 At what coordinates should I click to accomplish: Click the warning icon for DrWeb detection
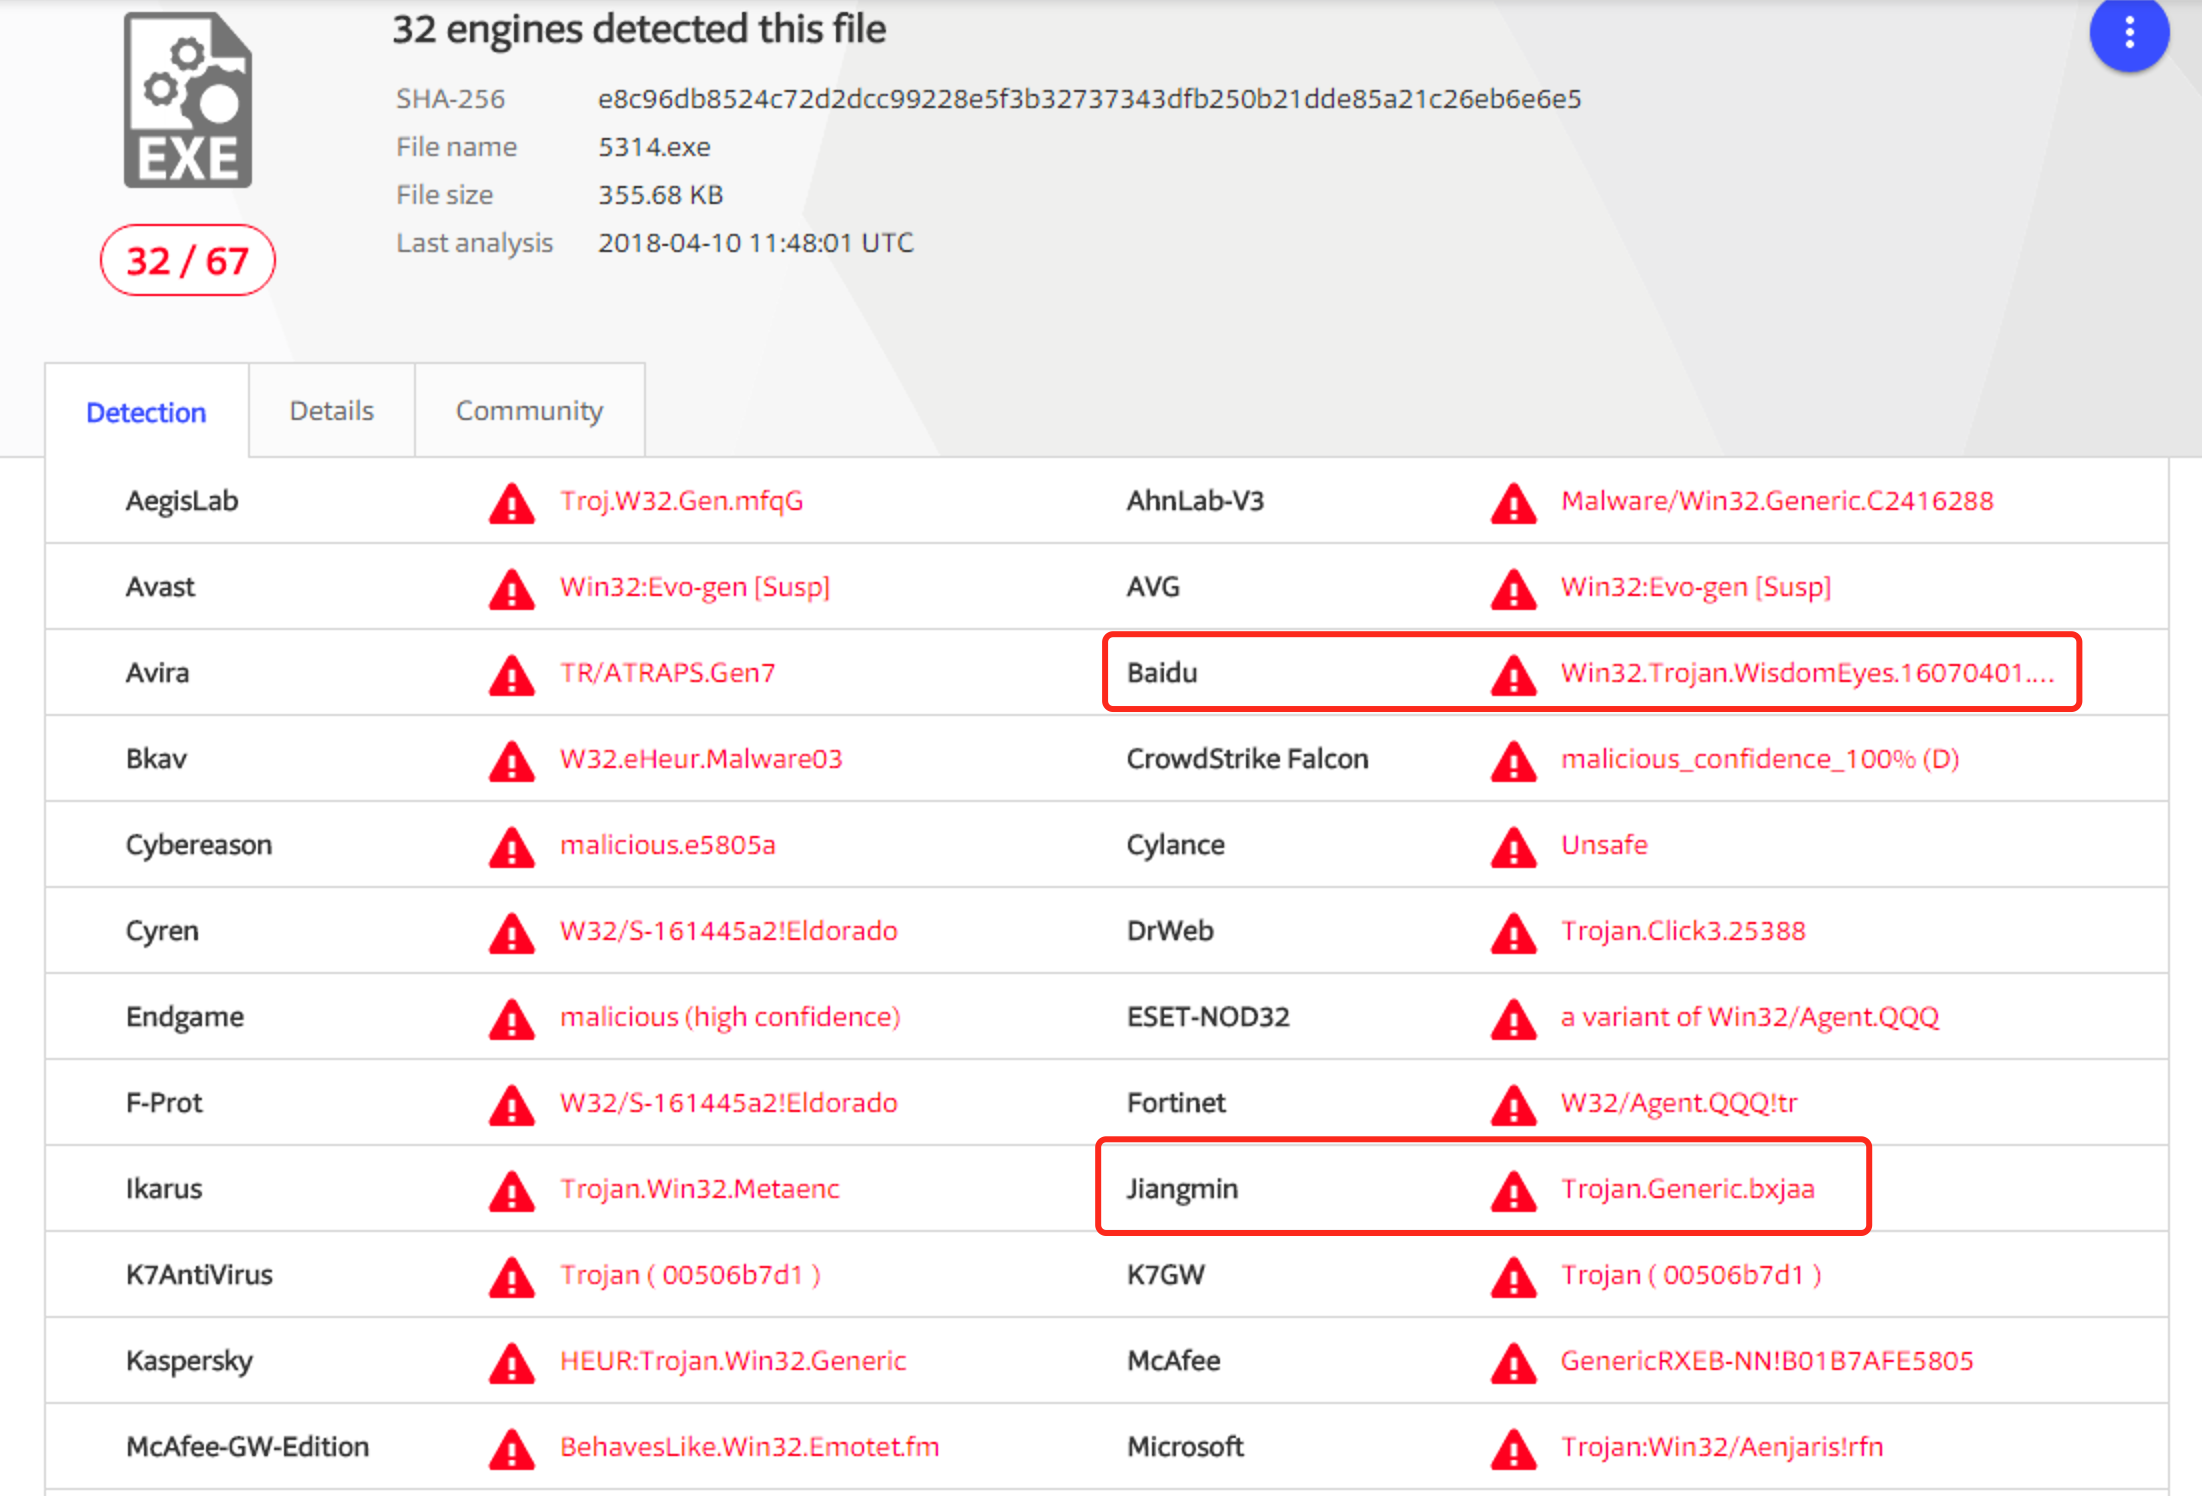pyautogui.click(x=1513, y=933)
